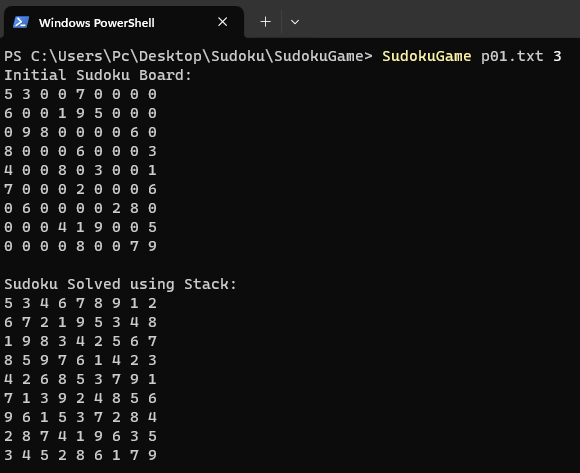
Task: Click the first solved row '5 3 4 6 7 8 9 1 2'
Action: (80, 303)
